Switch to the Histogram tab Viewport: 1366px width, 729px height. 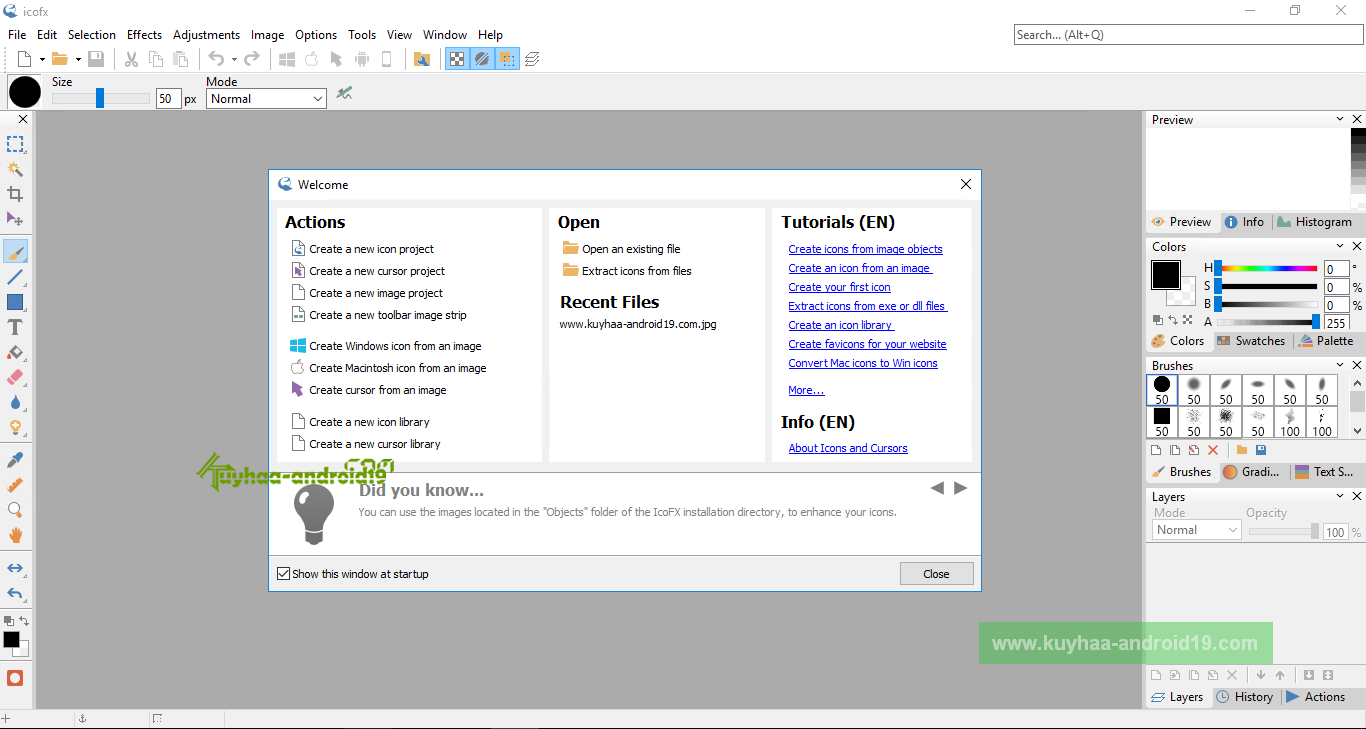click(x=1314, y=222)
